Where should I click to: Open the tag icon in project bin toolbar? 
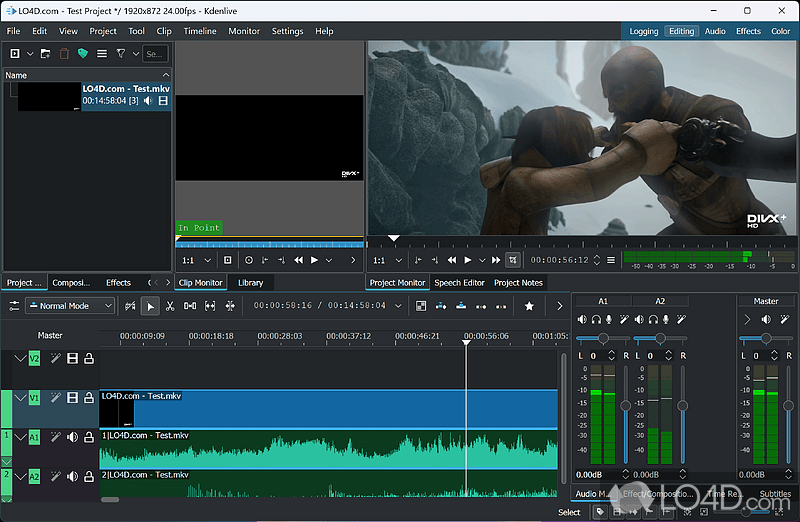[x=84, y=53]
